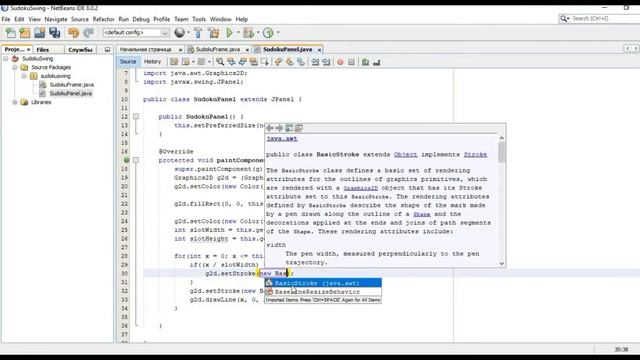This screenshot has width=640, height=360.
Task: Open javadoc in external browser icon
Action: pos(289,128)
